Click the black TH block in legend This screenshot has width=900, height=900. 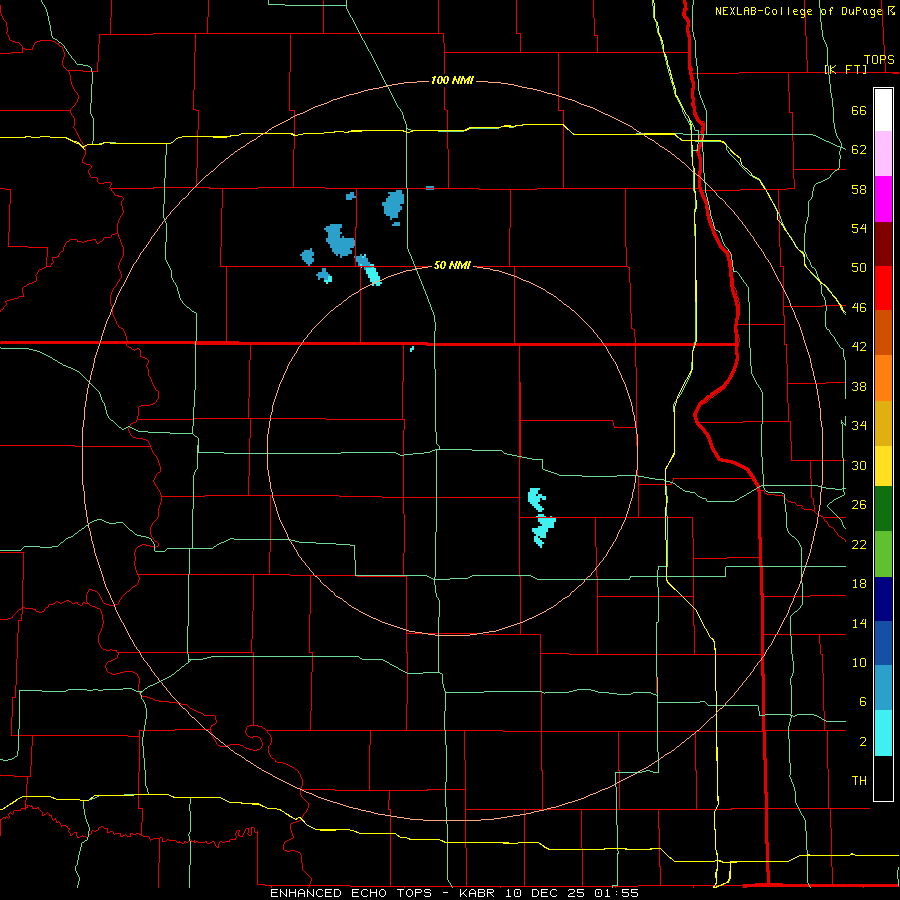[883, 778]
